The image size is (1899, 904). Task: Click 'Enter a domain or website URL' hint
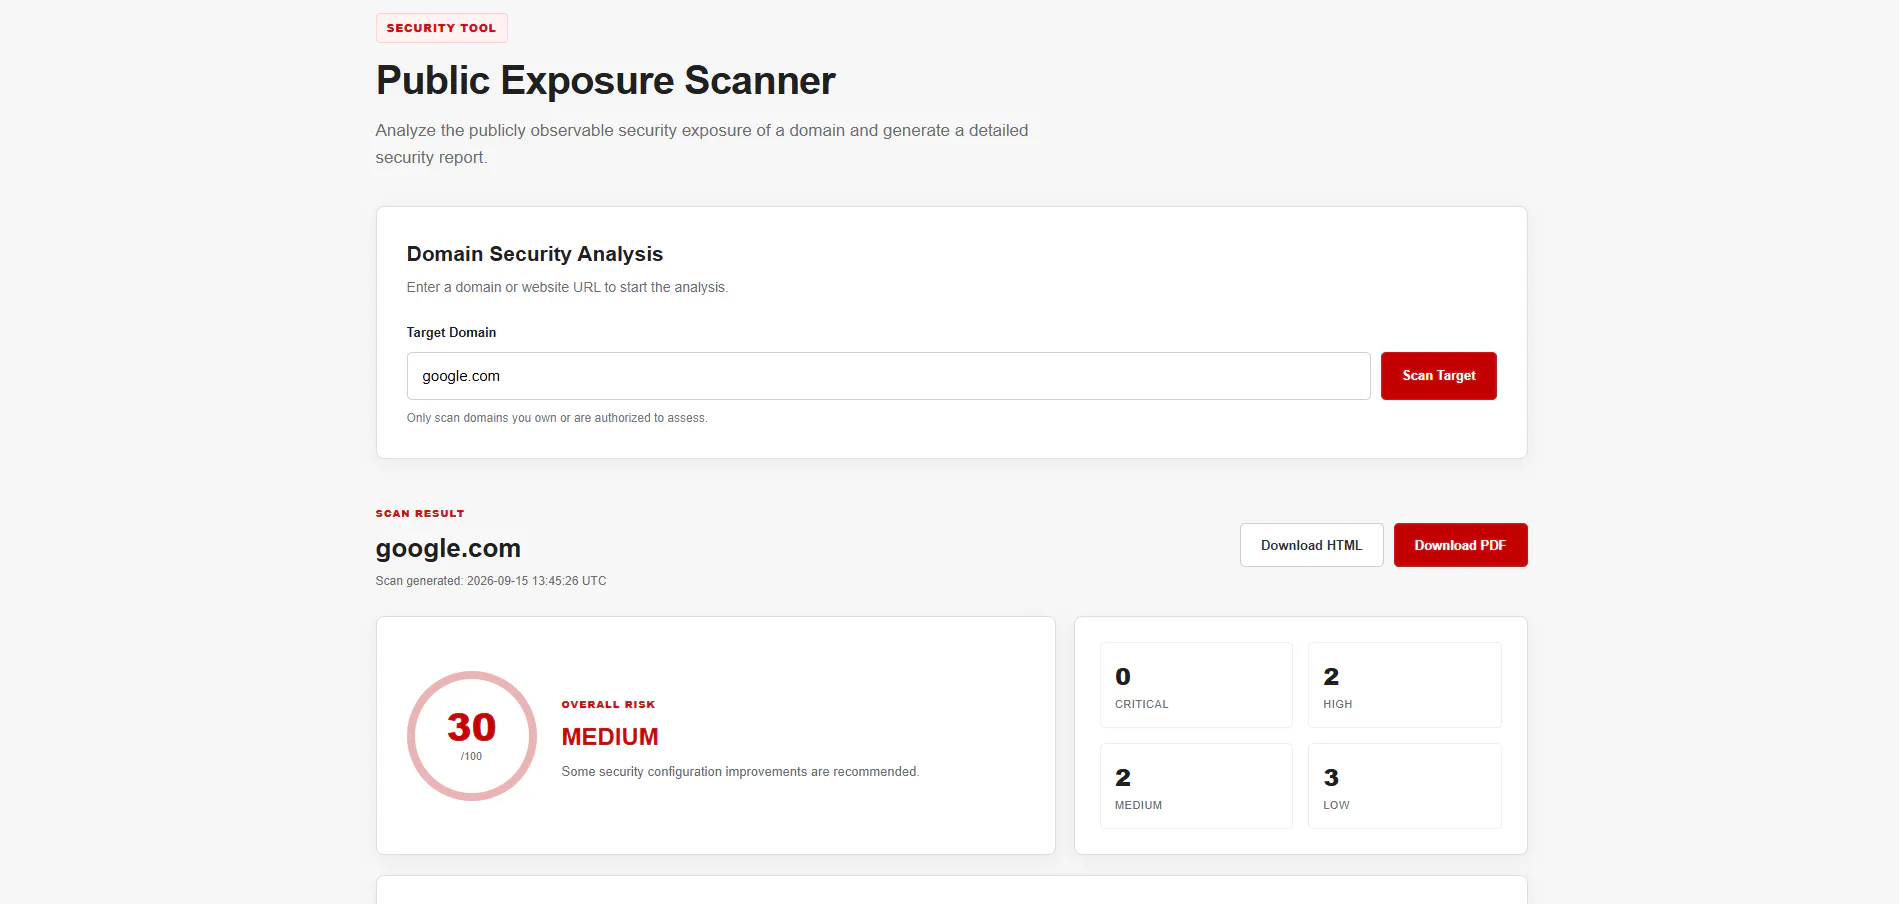tap(567, 287)
